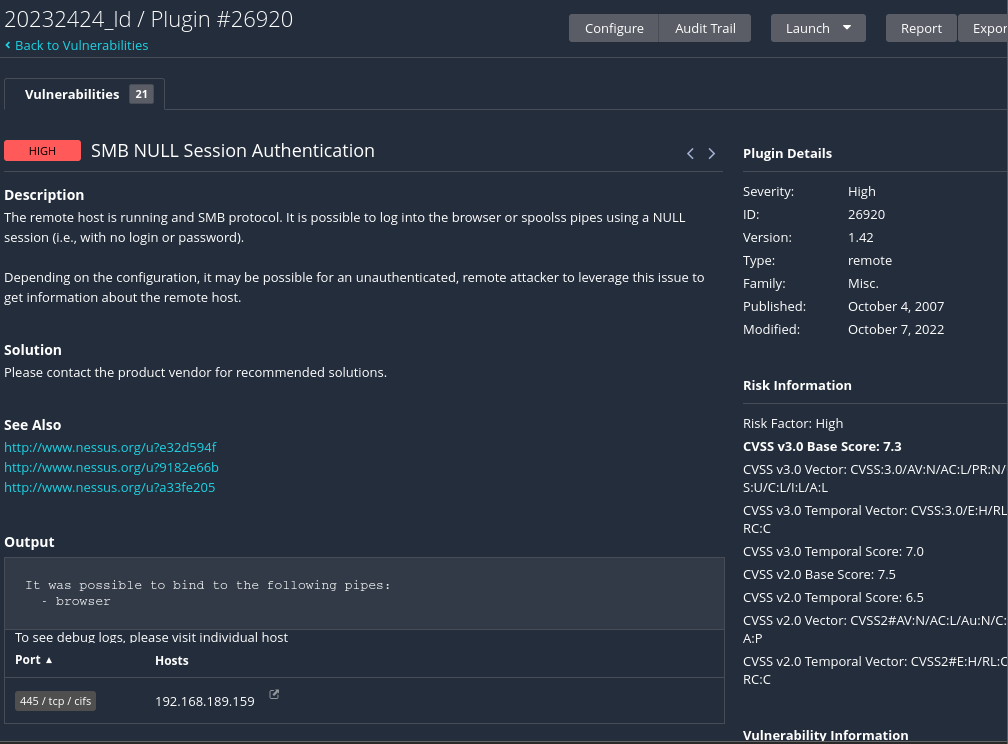Click the plugin output pipes text box

click(363, 593)
